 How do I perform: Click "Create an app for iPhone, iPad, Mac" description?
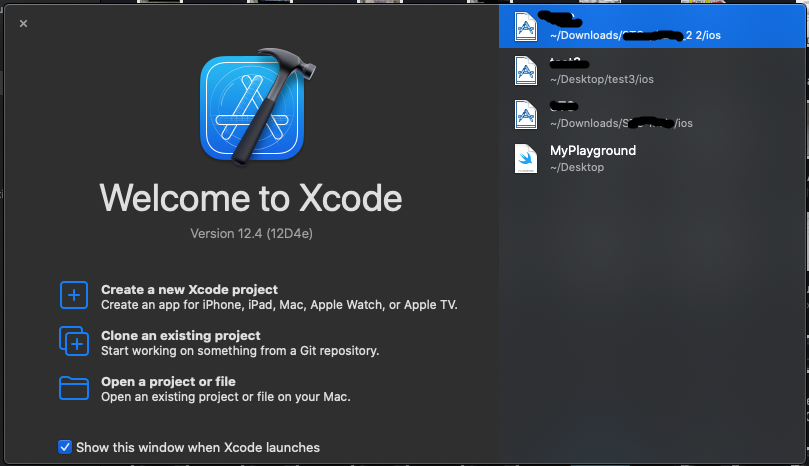coord(279,305)
